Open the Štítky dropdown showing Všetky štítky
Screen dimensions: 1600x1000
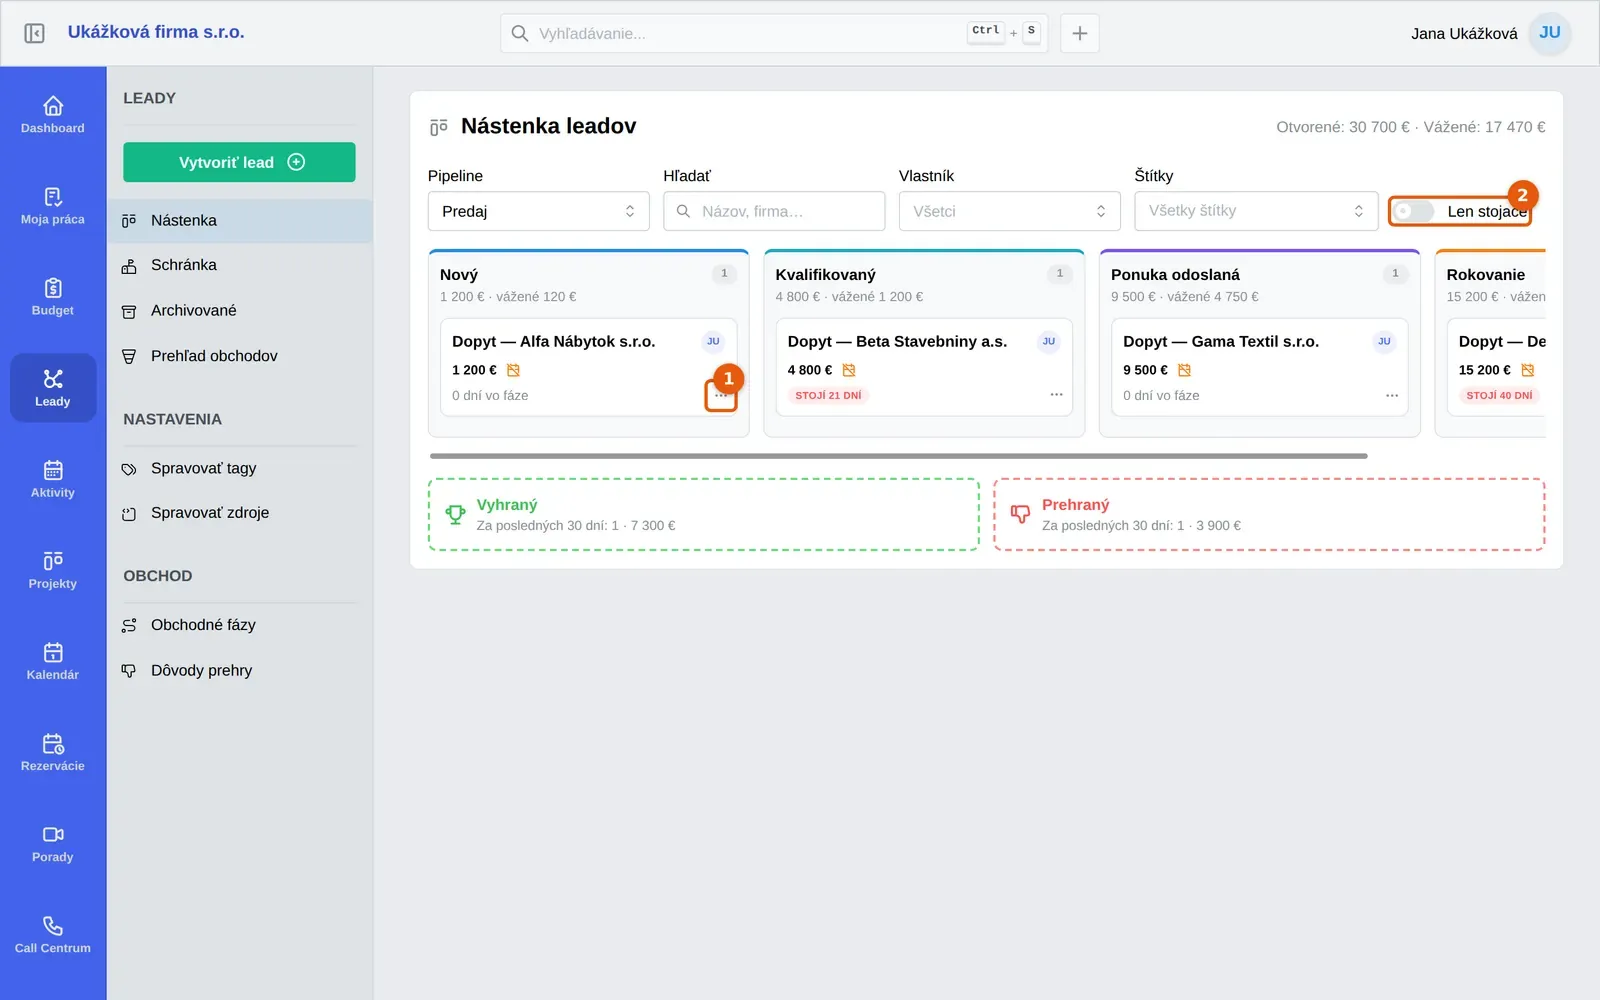[x=1256, y=211]
